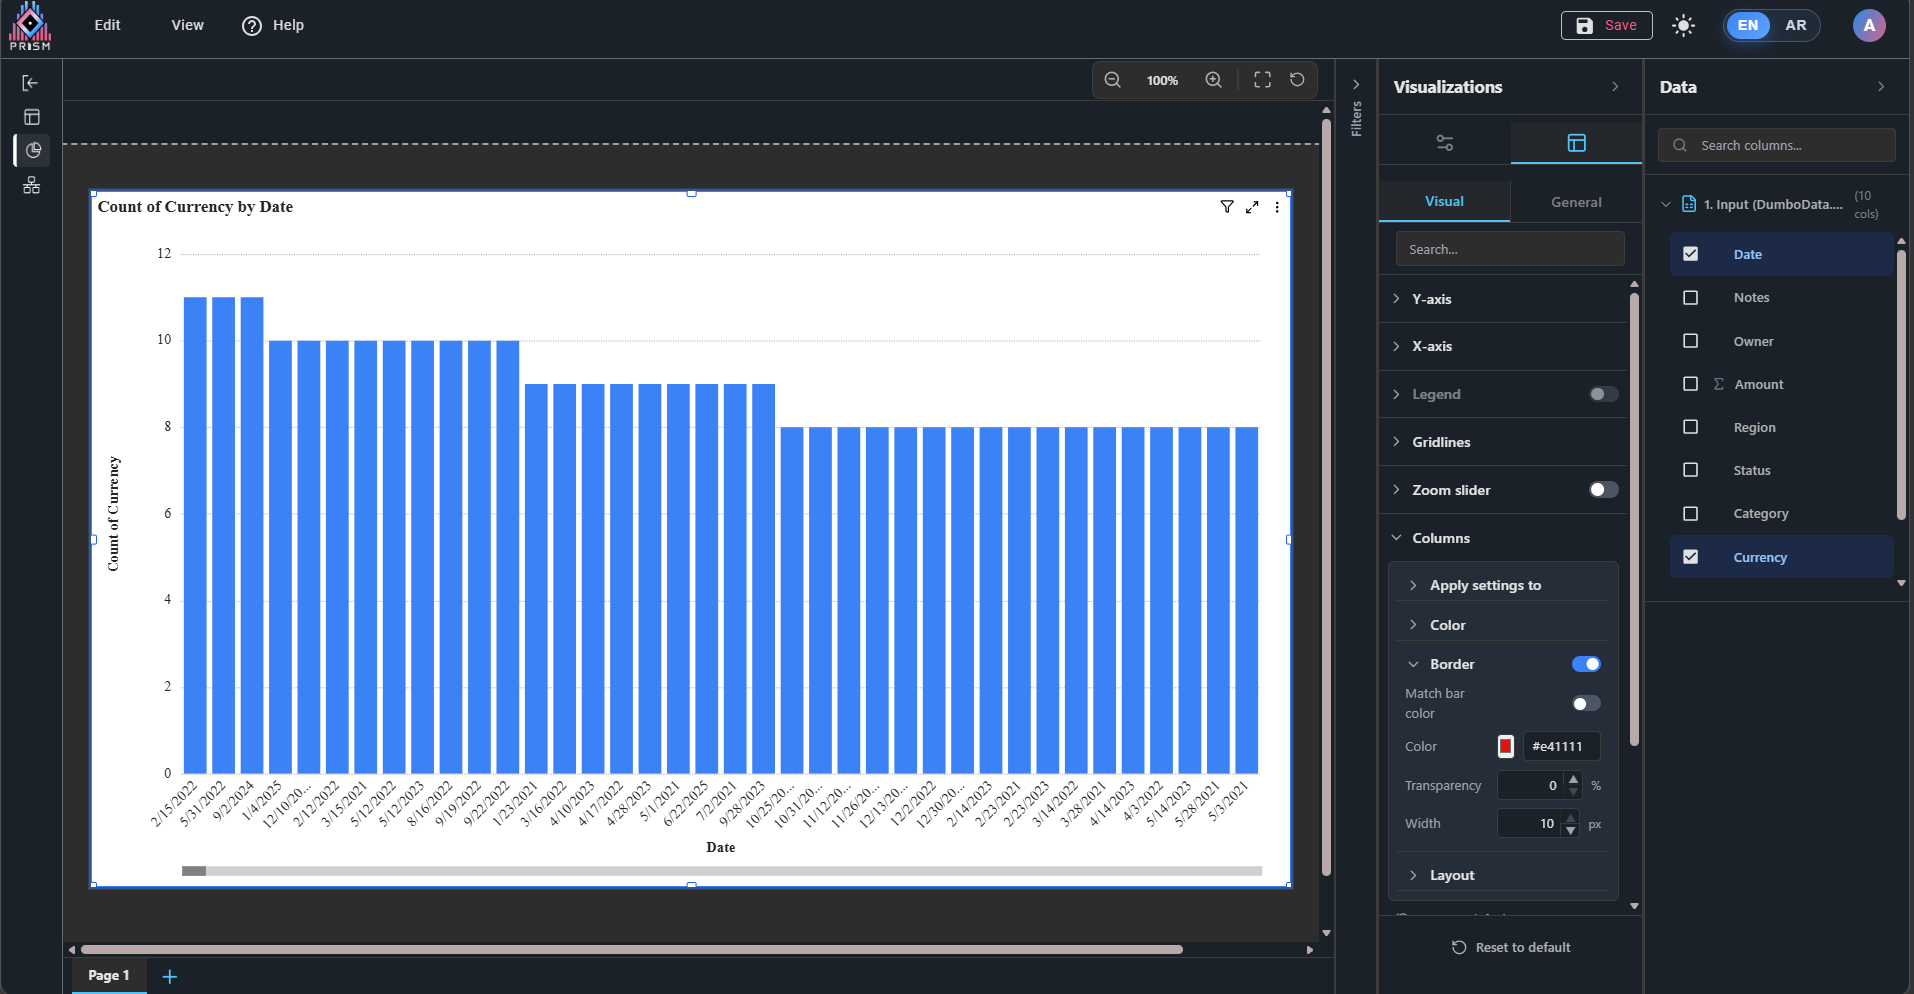Expand the Gridlines section
The image size is (1914, 994).
pyautogui.click(x=1440, y=442)
